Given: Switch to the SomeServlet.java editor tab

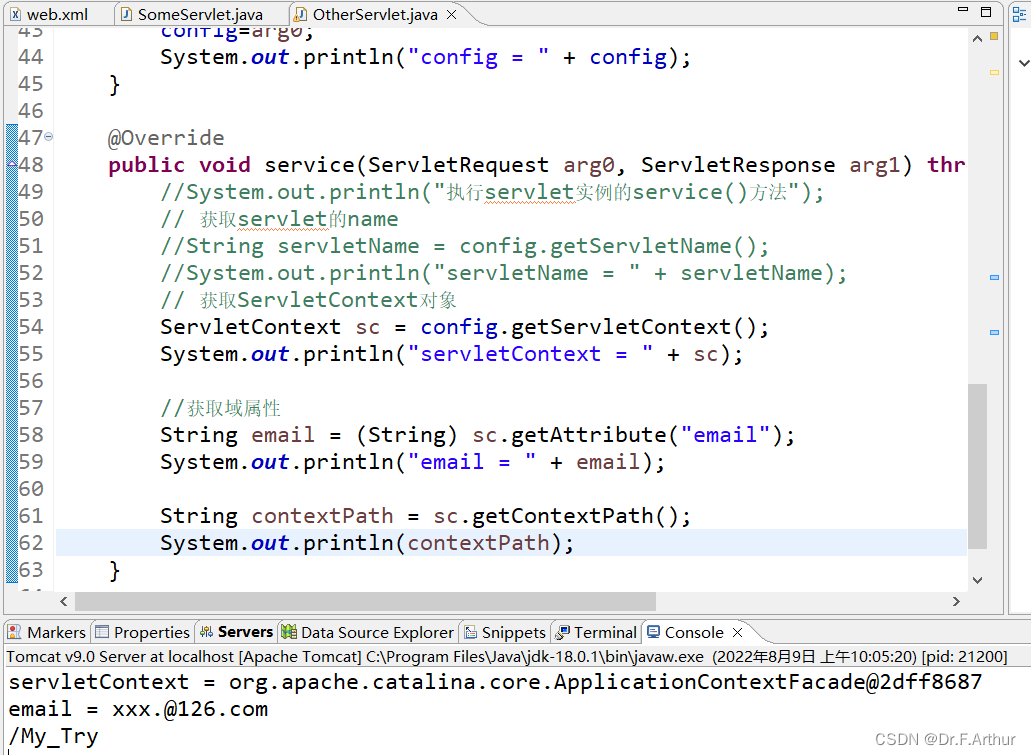Looking at the screenshot, I should 192,14.
